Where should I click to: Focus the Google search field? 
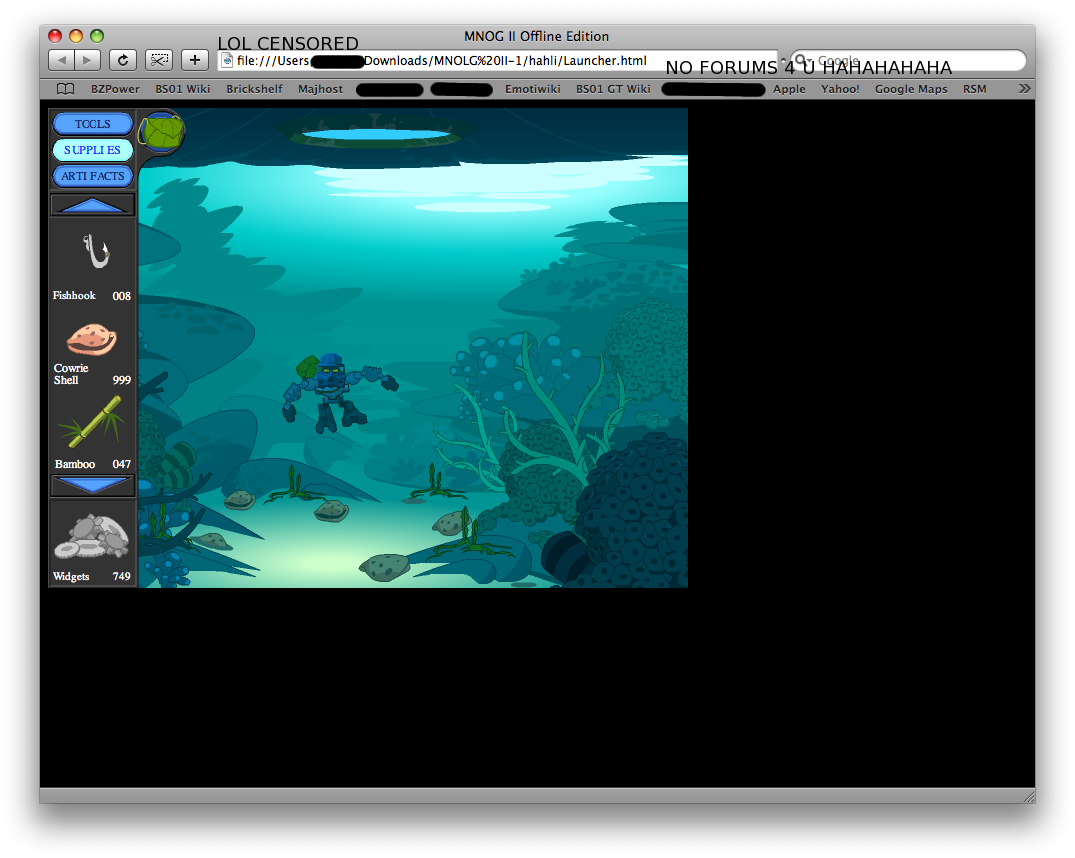(908, 60)
